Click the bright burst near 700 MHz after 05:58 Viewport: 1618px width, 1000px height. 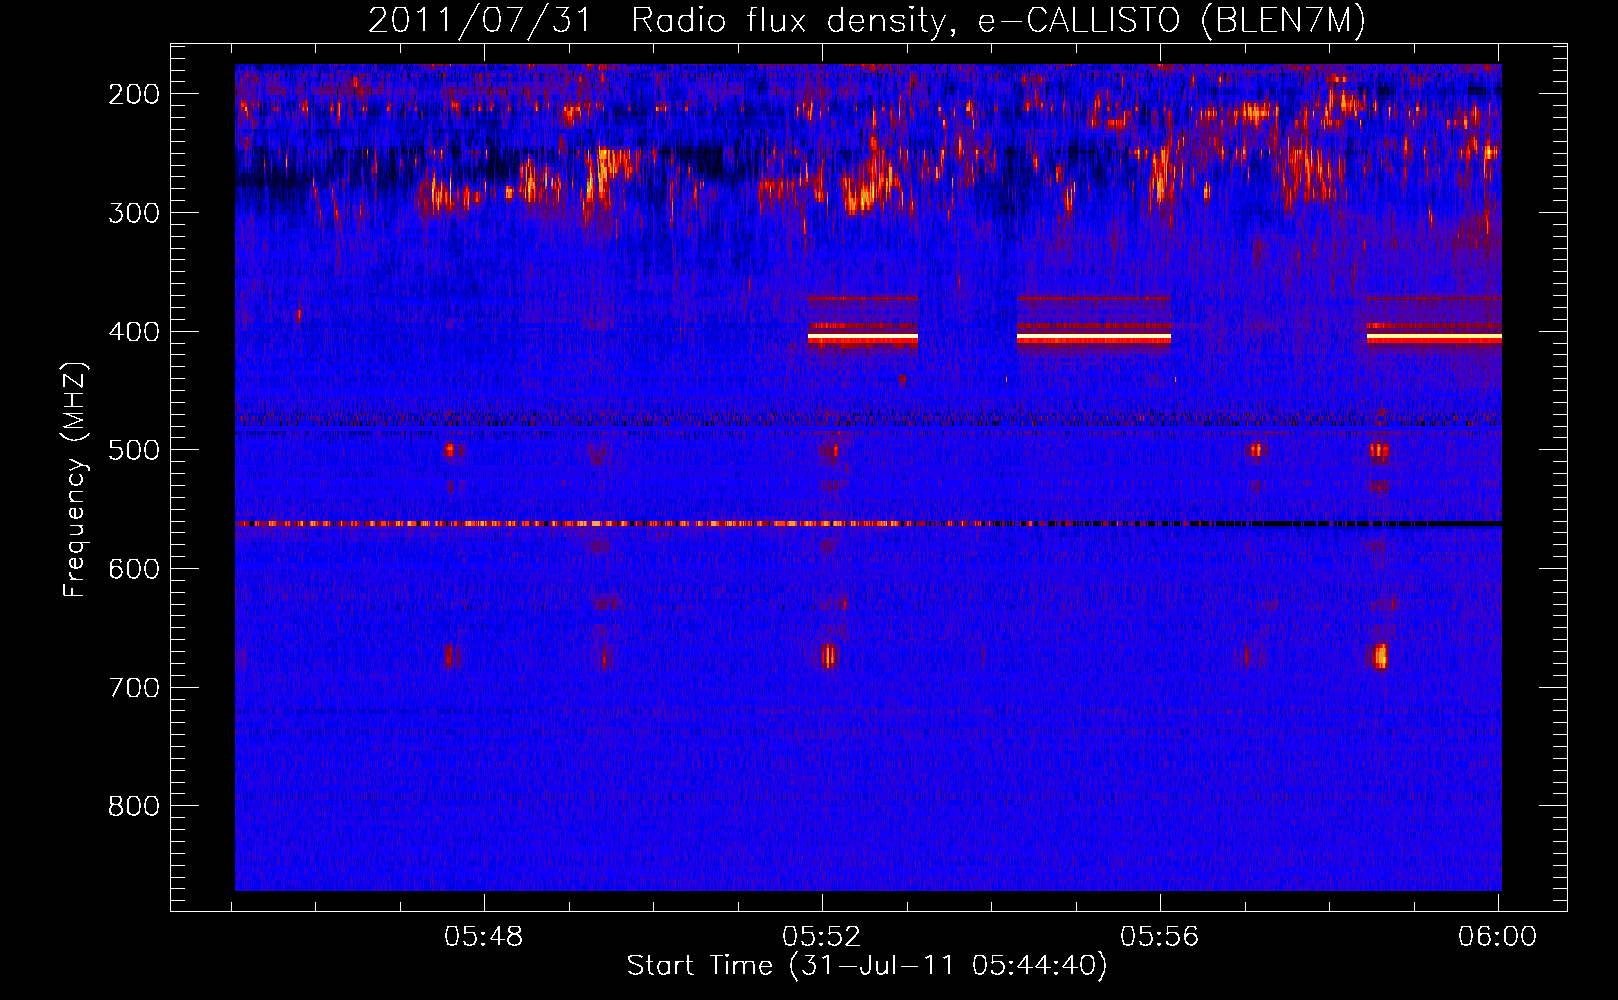coord(1381,656)
